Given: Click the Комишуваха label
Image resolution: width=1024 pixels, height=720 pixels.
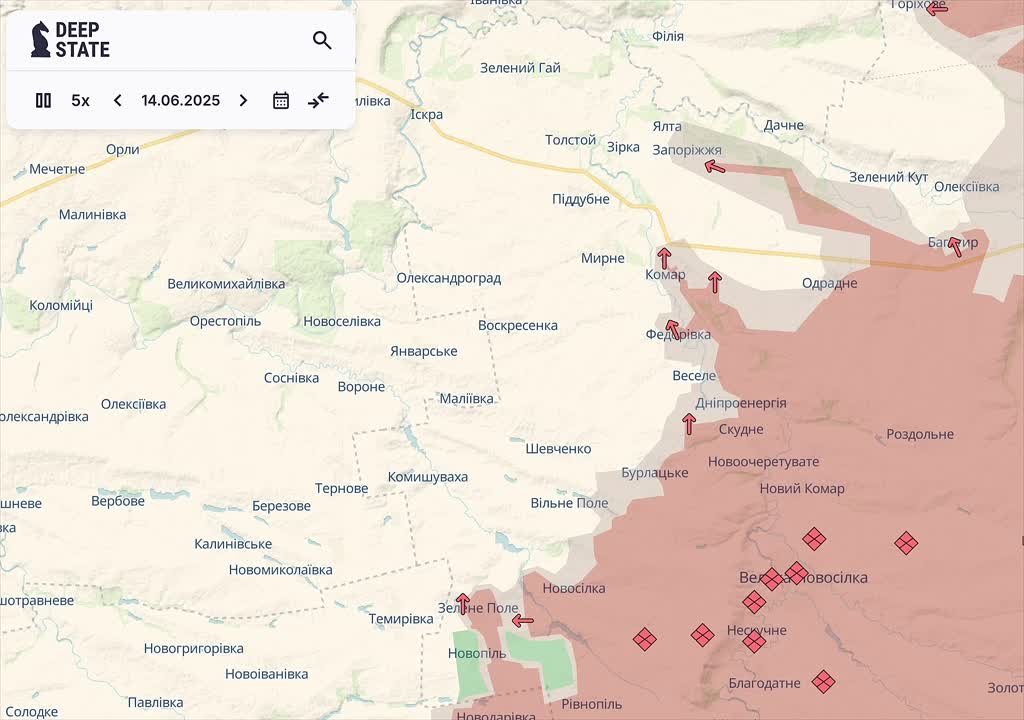Looking at the screenshot, I should [428, 477].
